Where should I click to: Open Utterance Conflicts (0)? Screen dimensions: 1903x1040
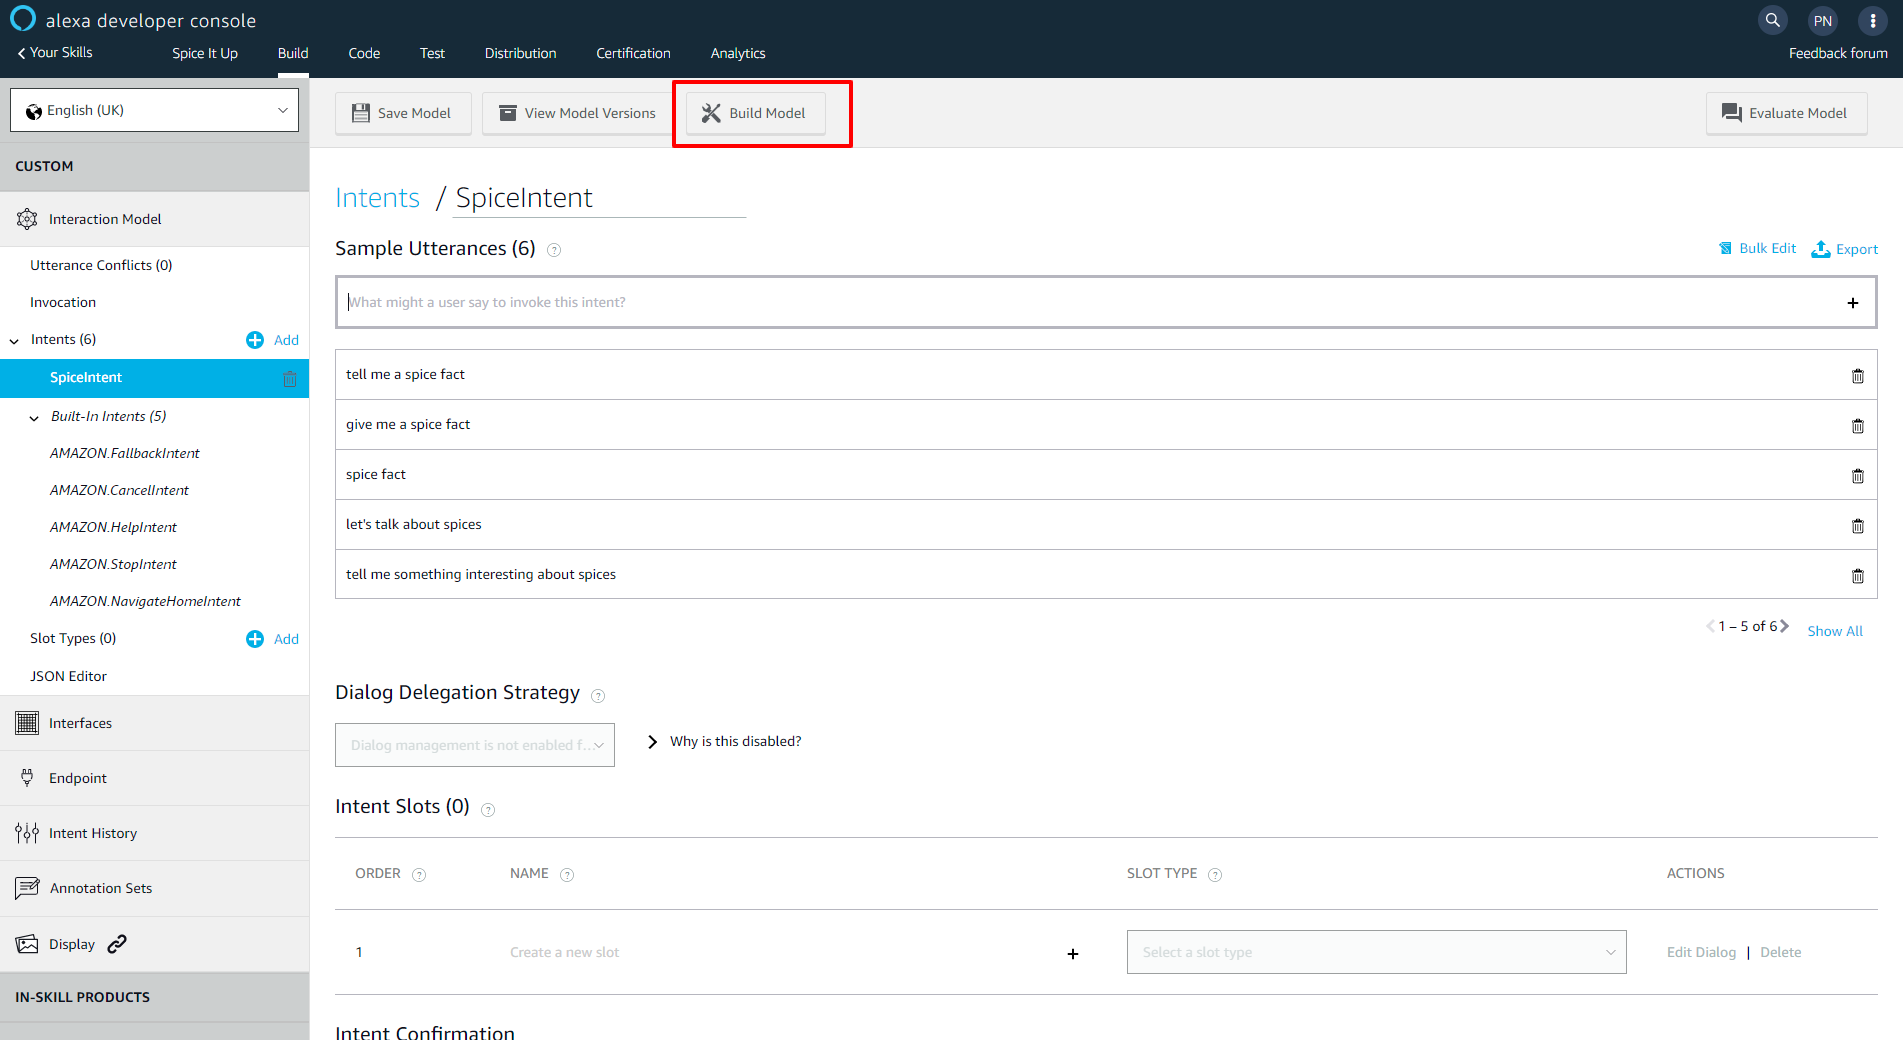(101, 265)
